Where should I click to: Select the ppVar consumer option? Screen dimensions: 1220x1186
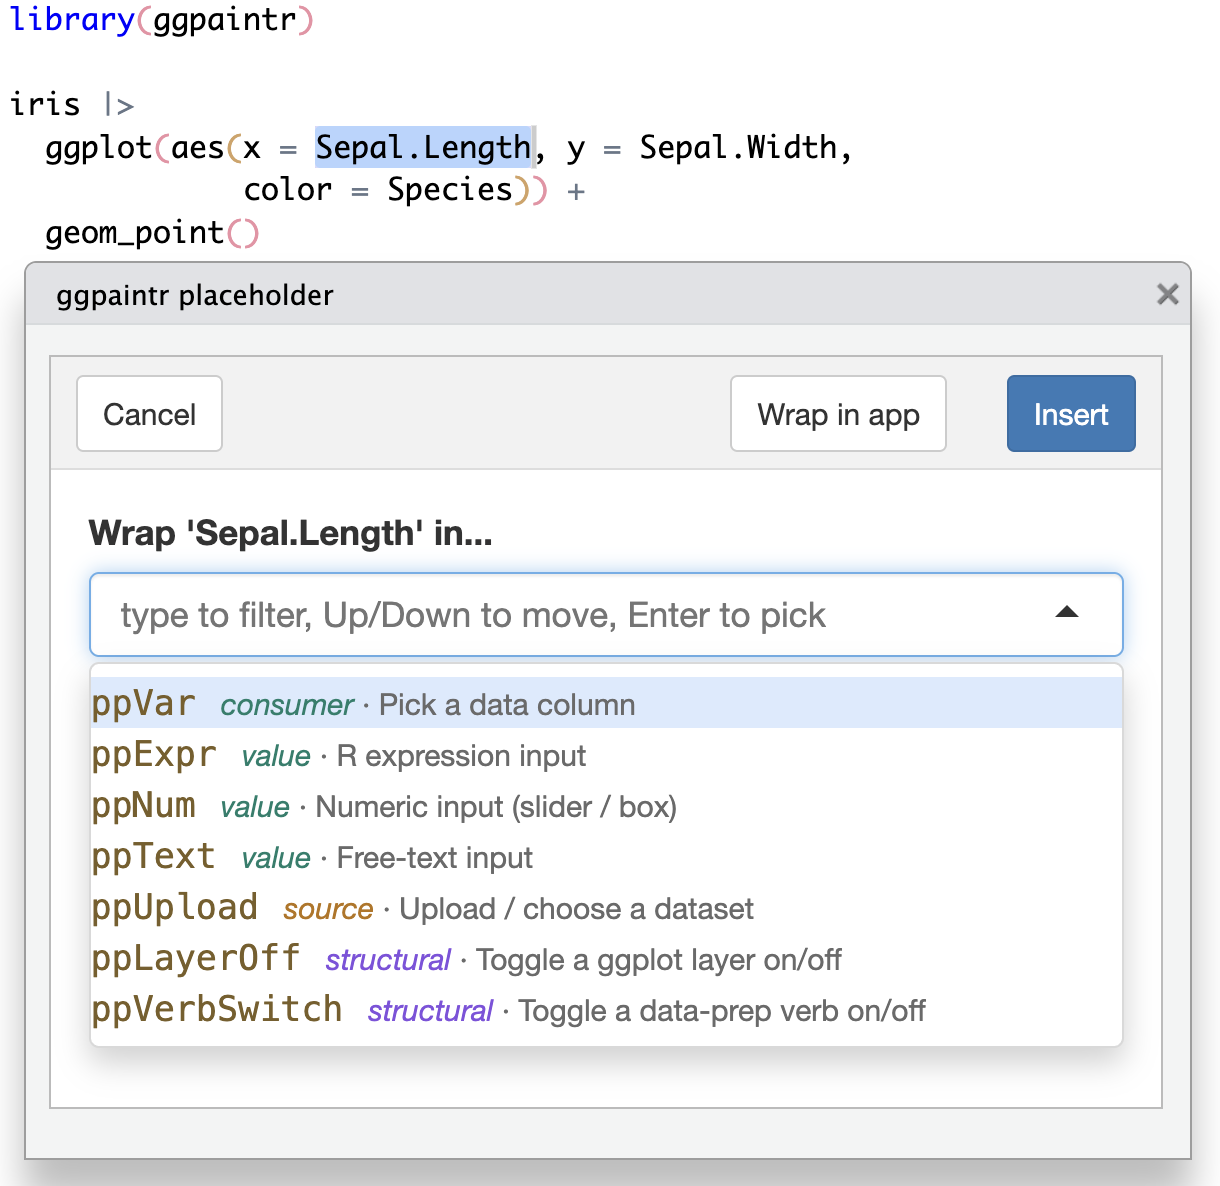[606, 704]
